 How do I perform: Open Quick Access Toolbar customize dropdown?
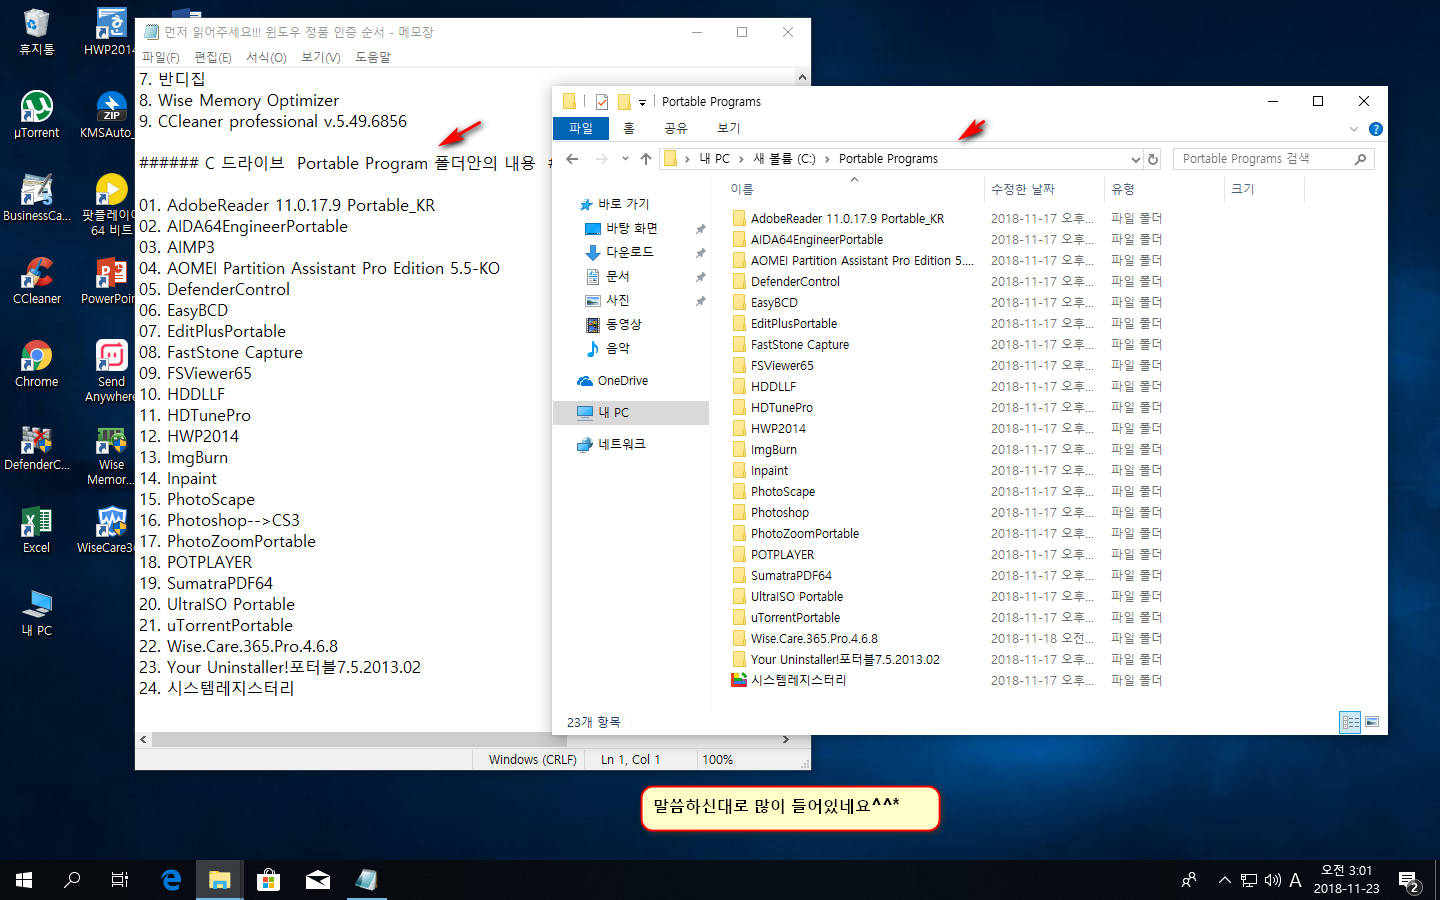click(x=642, y=102)
